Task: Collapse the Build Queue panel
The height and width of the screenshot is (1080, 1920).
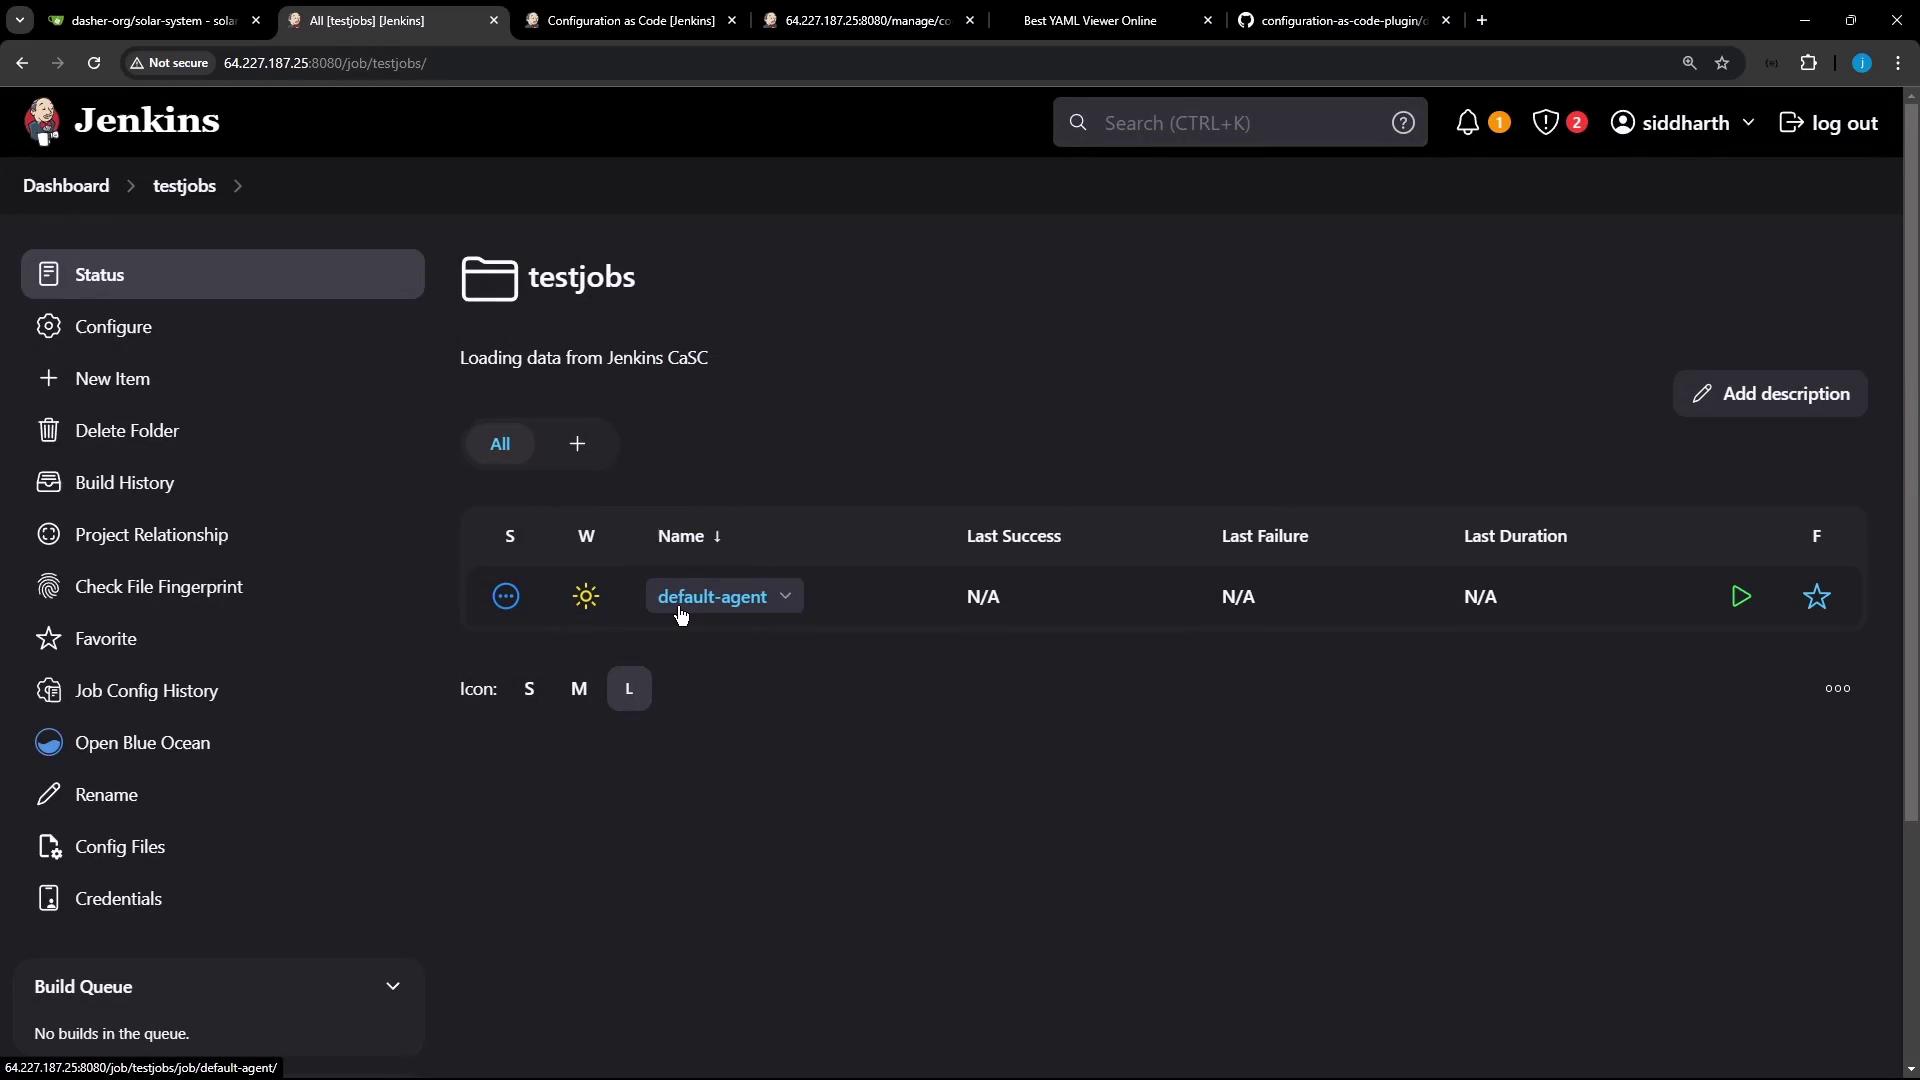Action: (x=393, y=987)
